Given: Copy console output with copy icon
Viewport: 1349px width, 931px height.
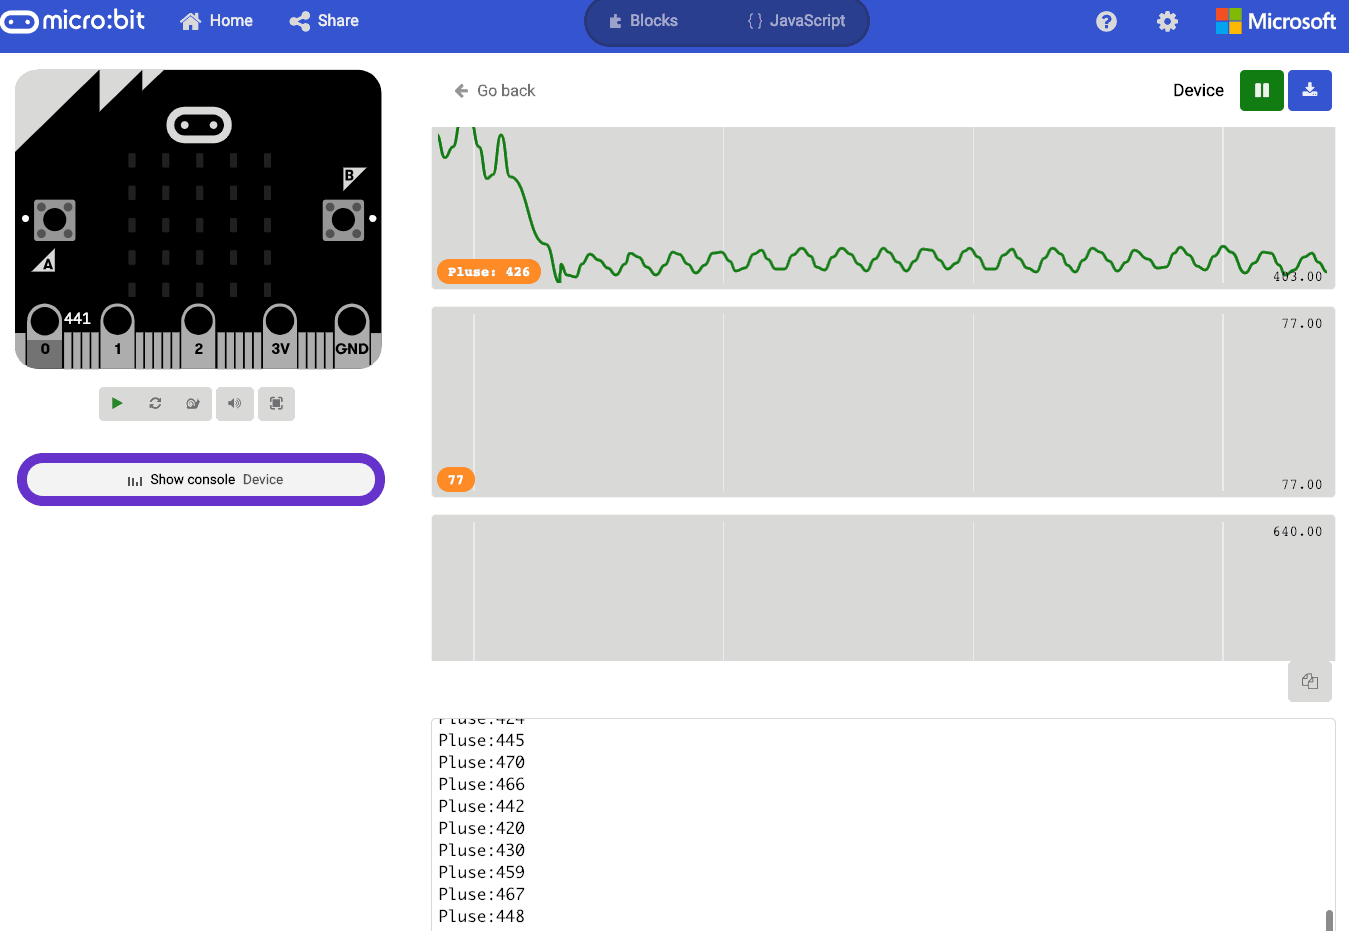Looking at the screenshot, I should tap(1309, 681).
